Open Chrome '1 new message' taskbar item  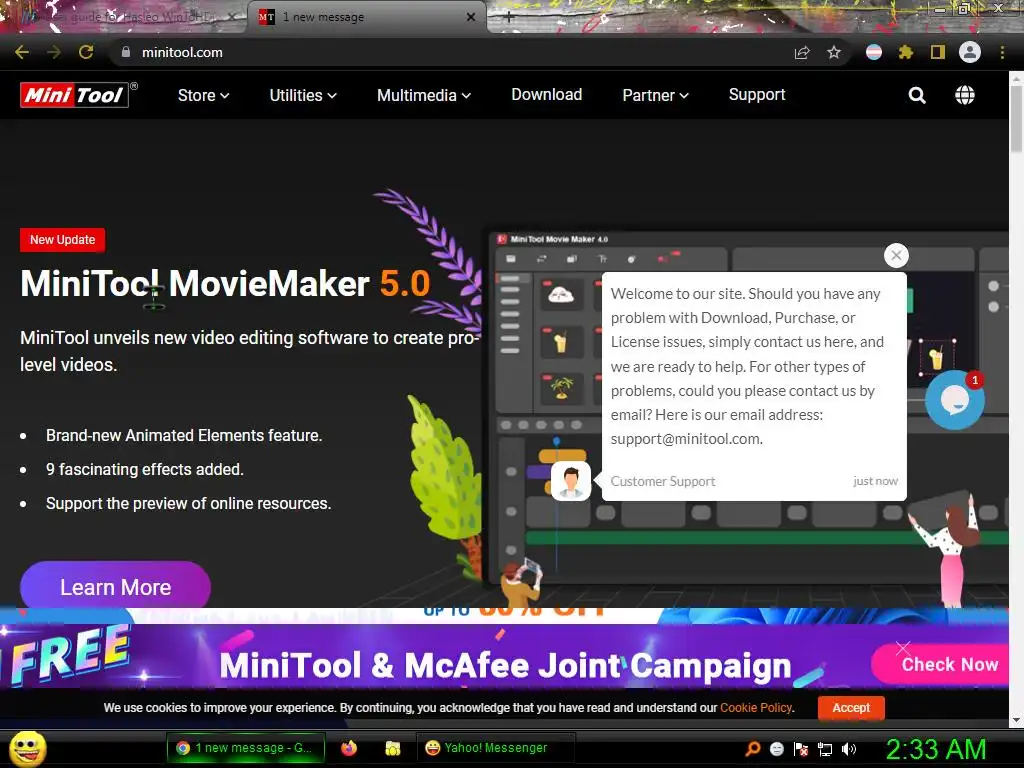[246, 748]
